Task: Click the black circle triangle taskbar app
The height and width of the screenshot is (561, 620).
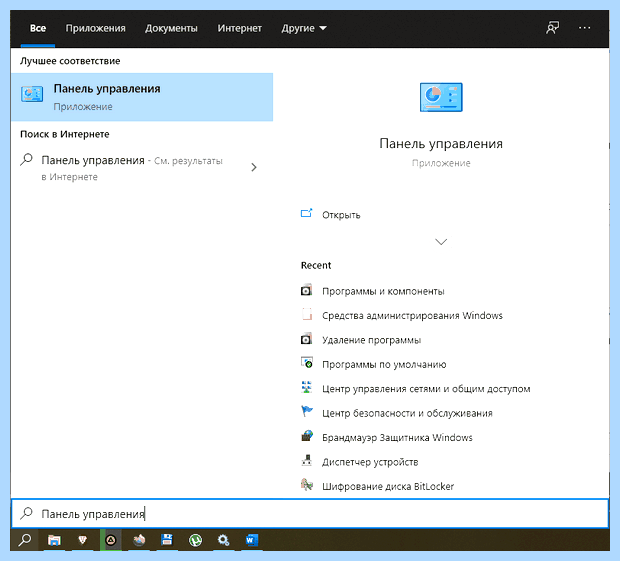Action: pyautogui.click(x=111, y=540)
